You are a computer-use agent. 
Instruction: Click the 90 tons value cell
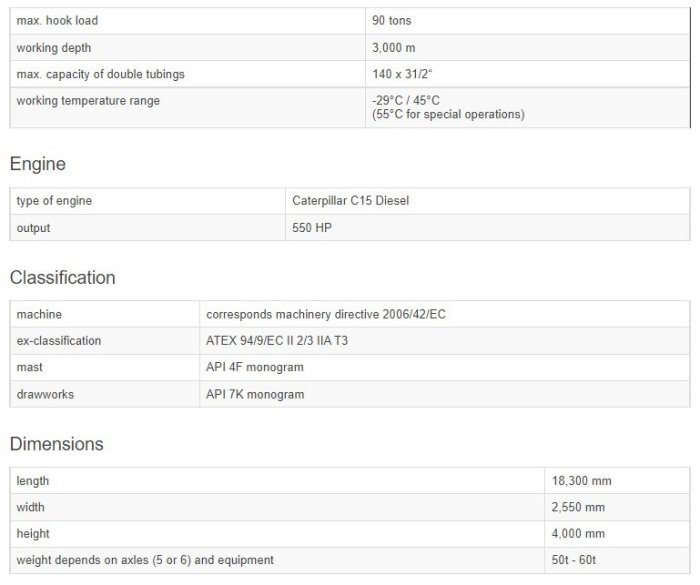(x=391, y=20)
